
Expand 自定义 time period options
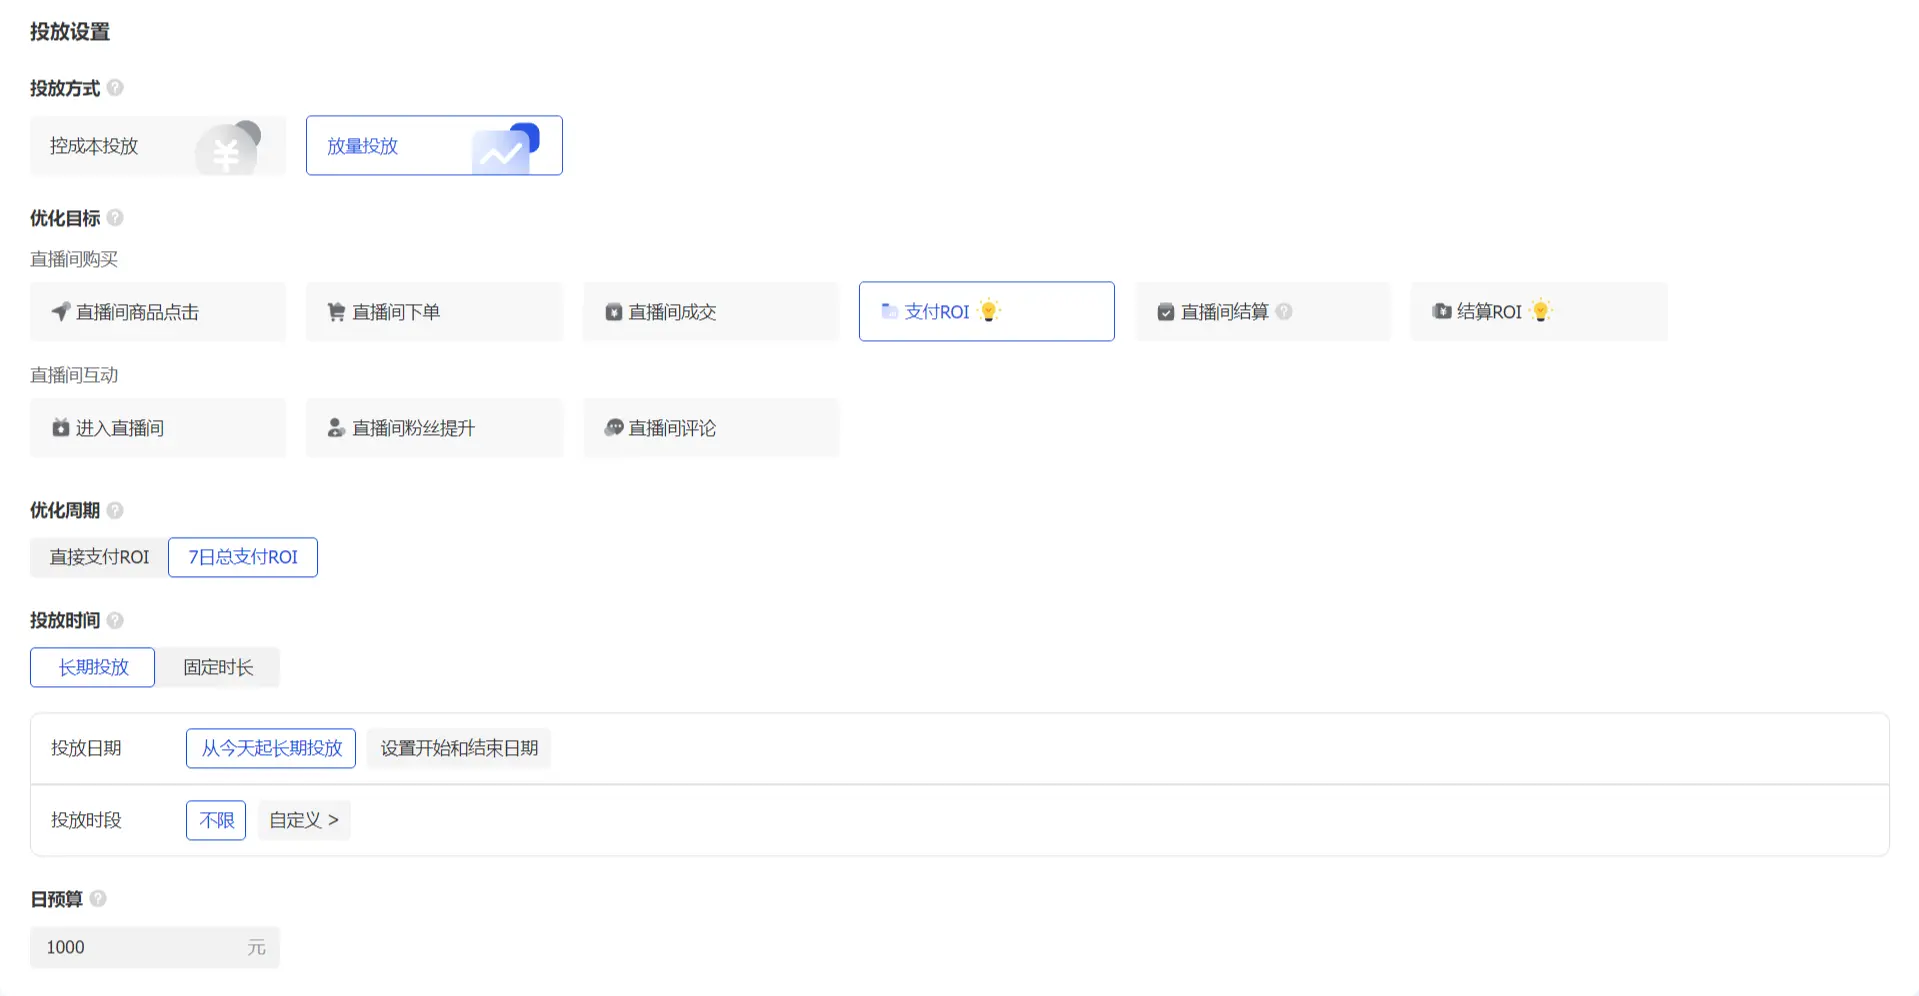[x=304, y=820]
